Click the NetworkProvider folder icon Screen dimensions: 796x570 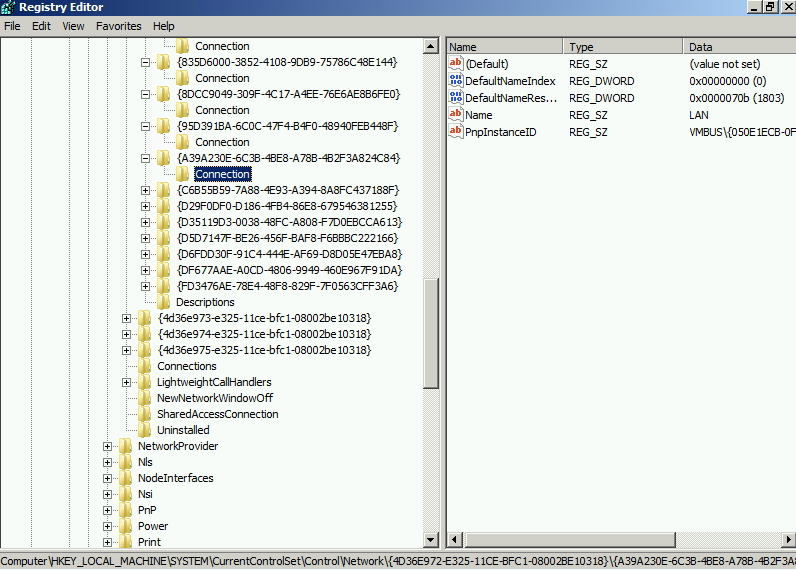click(125, 446)
